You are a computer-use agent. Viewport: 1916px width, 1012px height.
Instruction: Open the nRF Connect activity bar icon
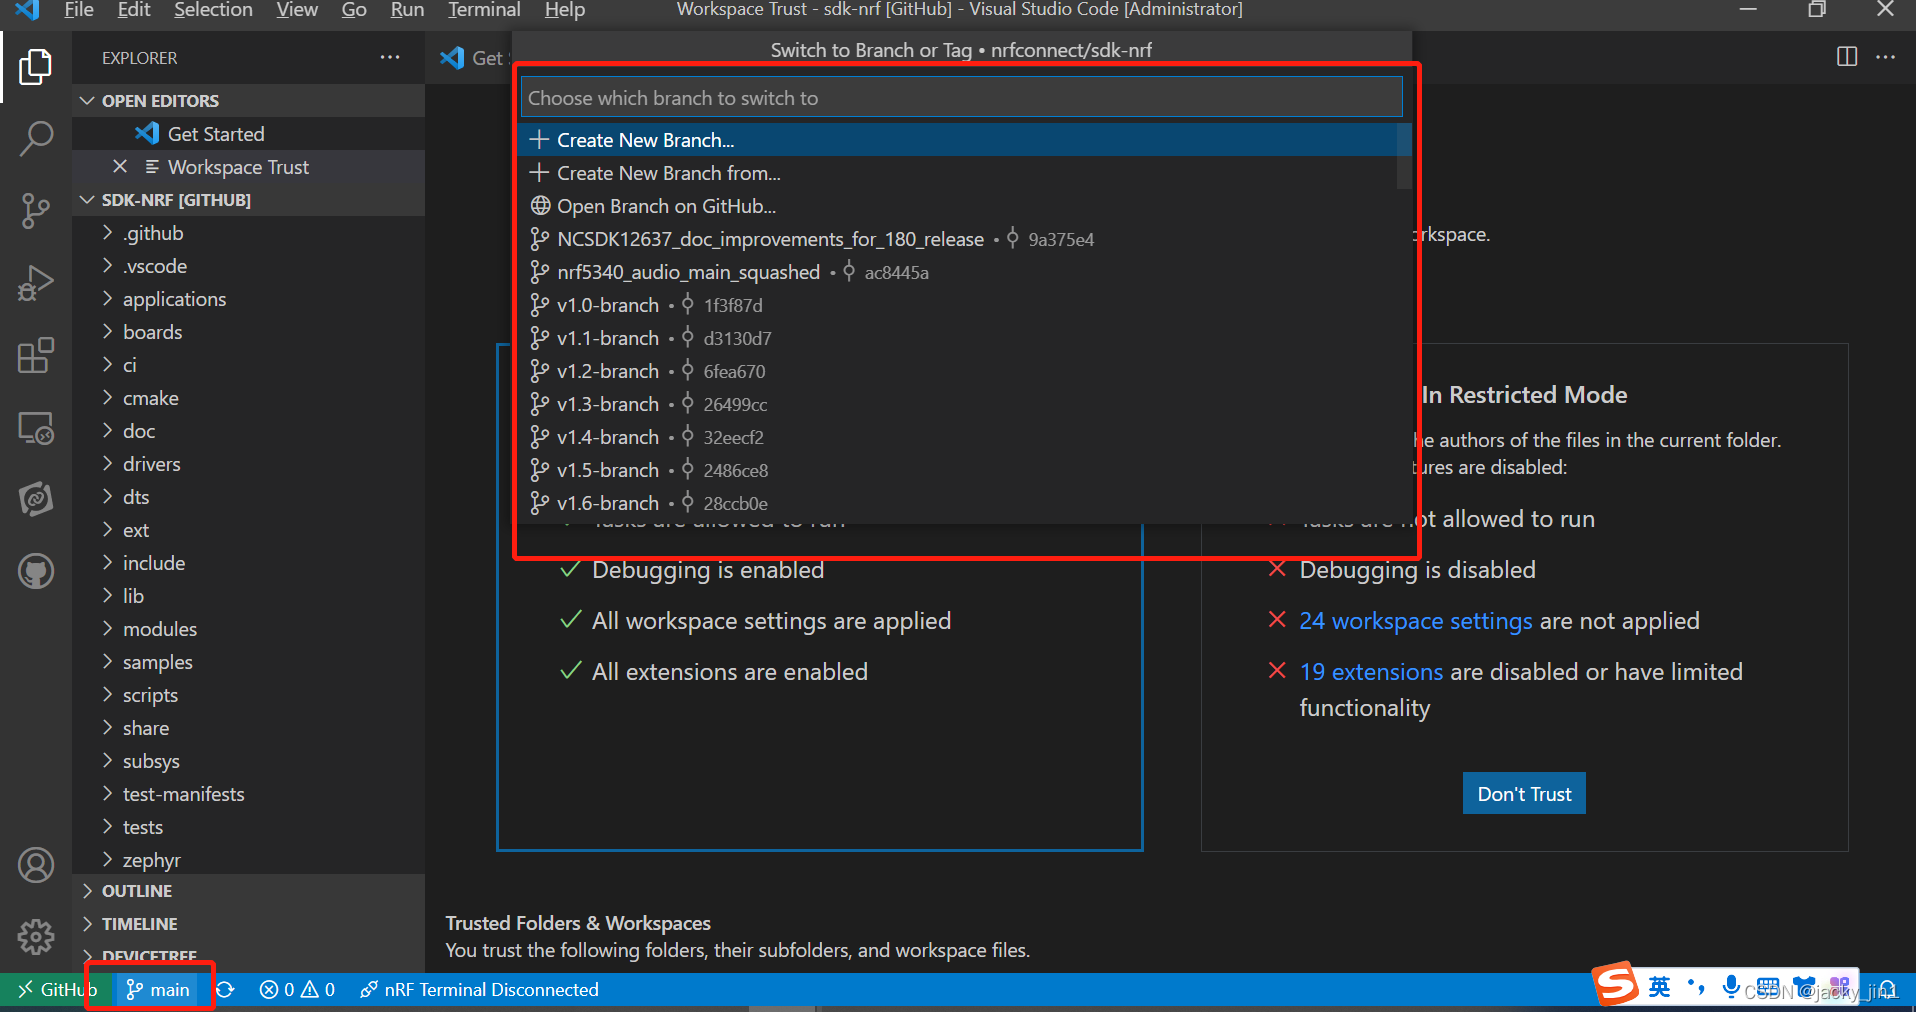[36, 499]
